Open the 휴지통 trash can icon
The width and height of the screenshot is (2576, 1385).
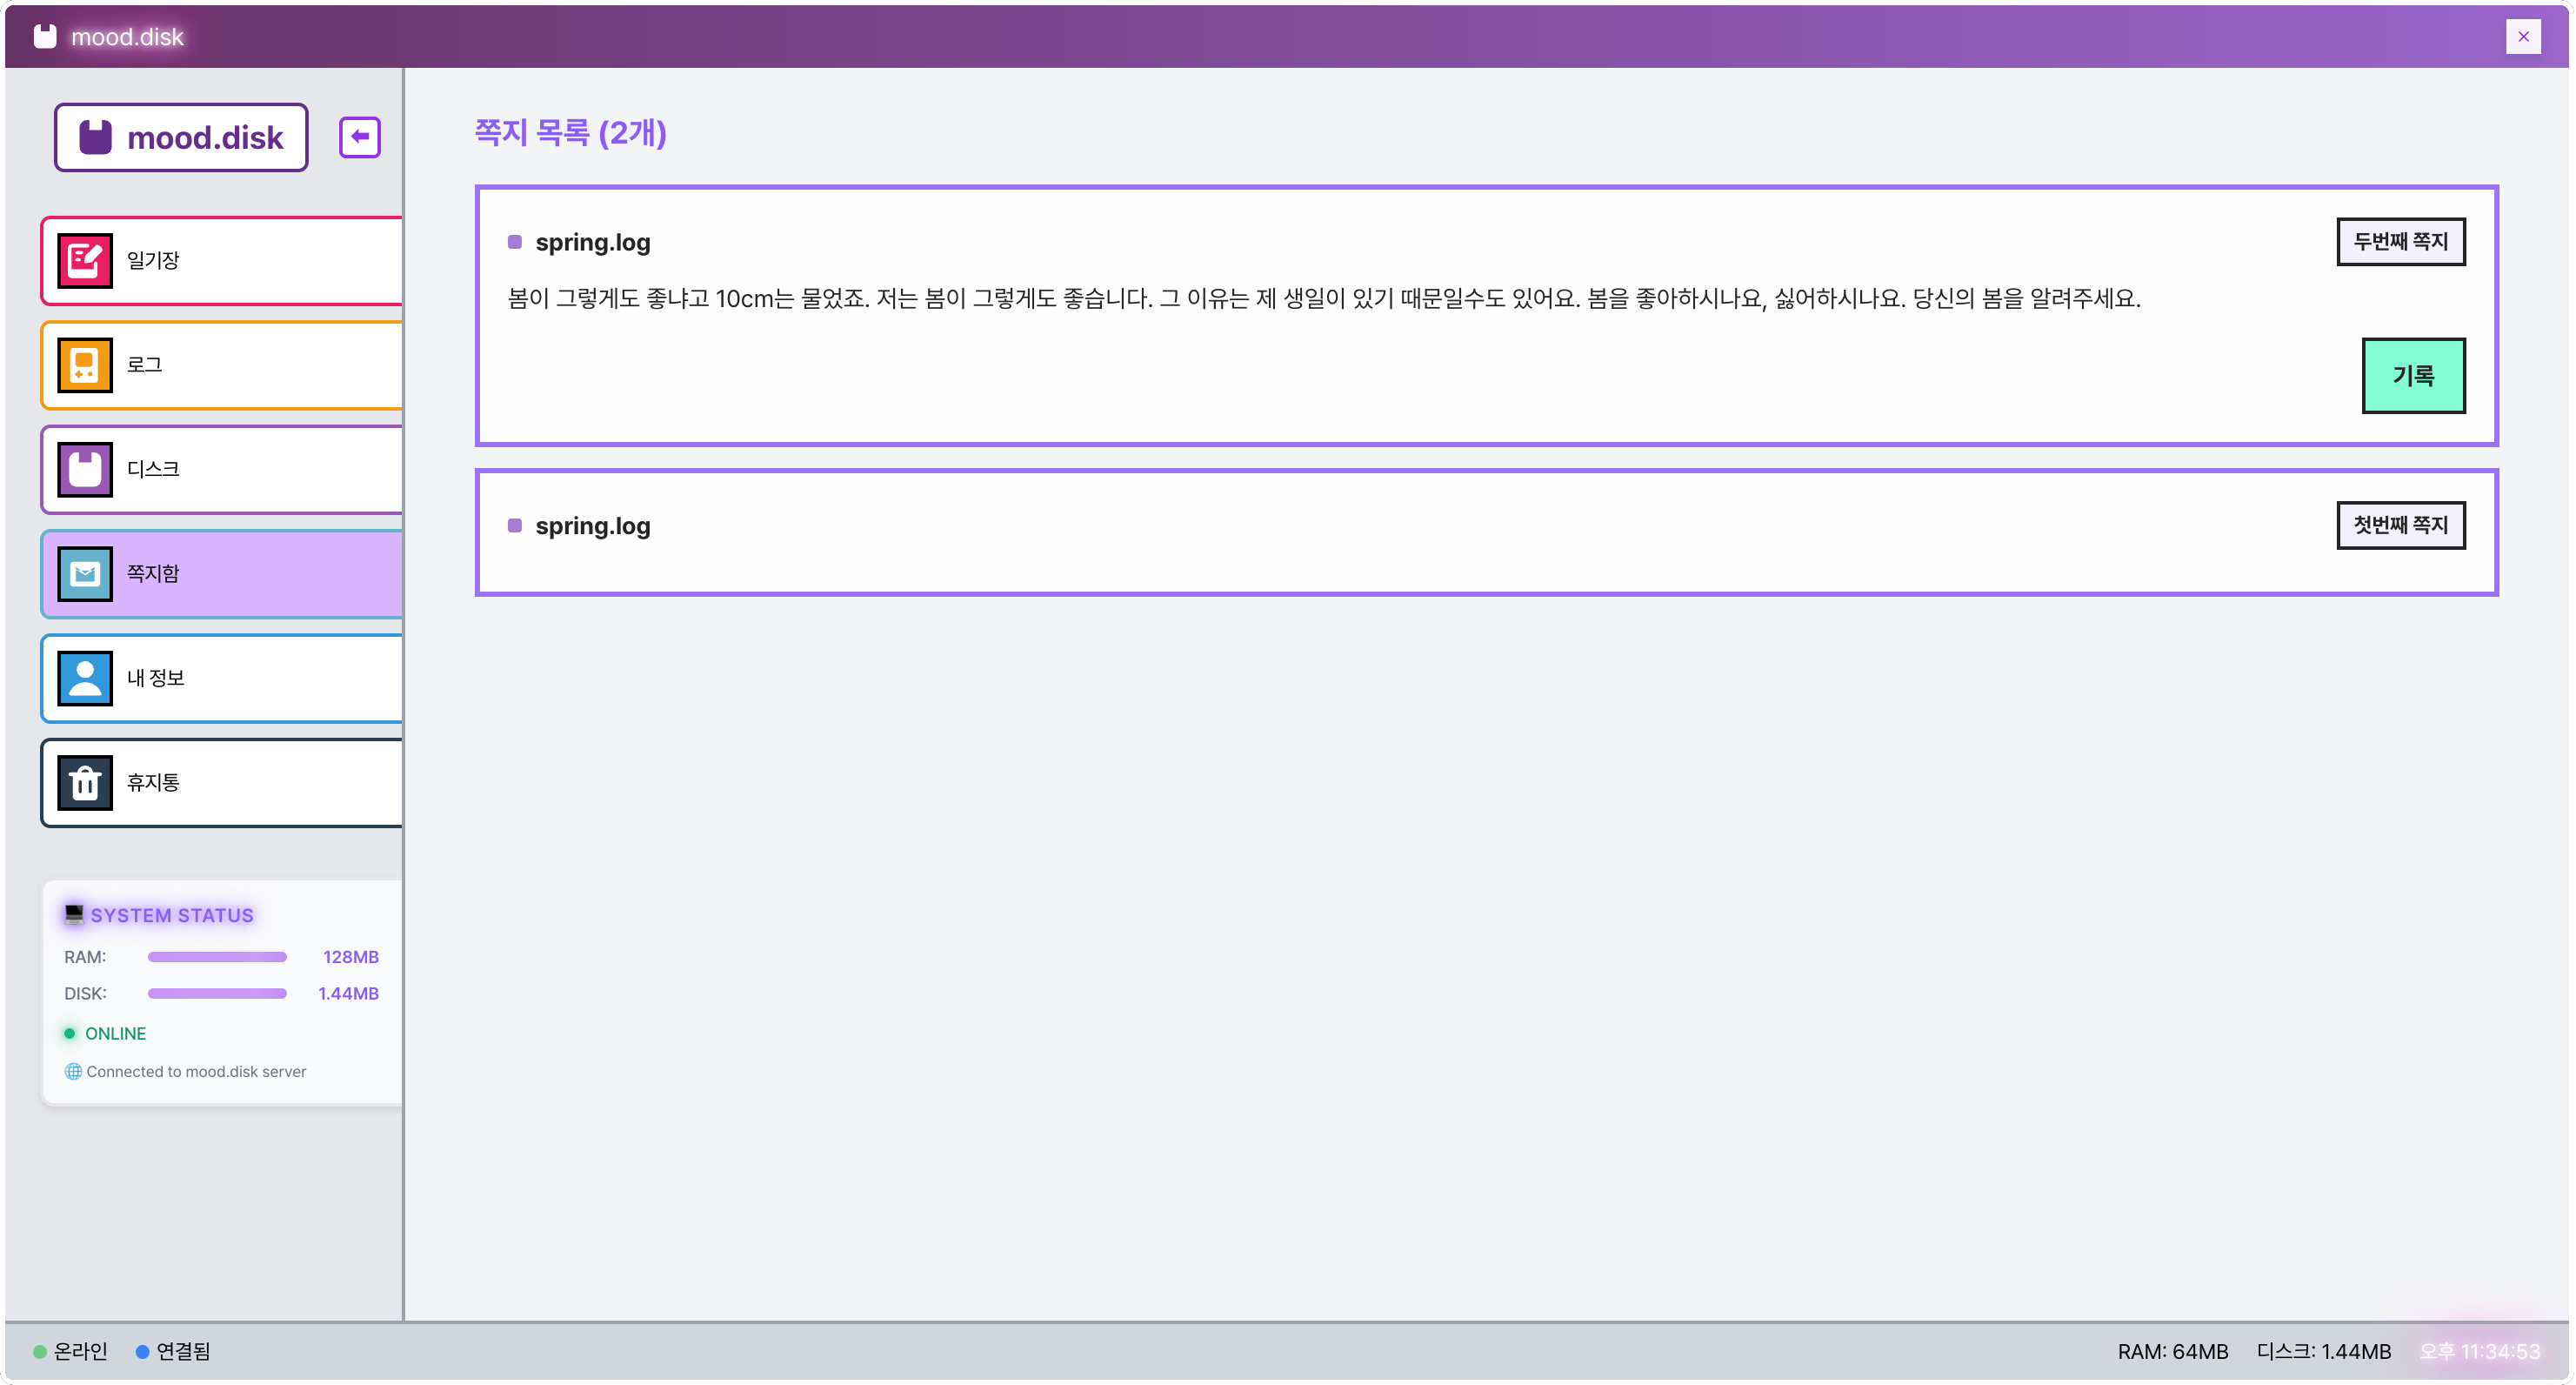click(x=85, y=783)
